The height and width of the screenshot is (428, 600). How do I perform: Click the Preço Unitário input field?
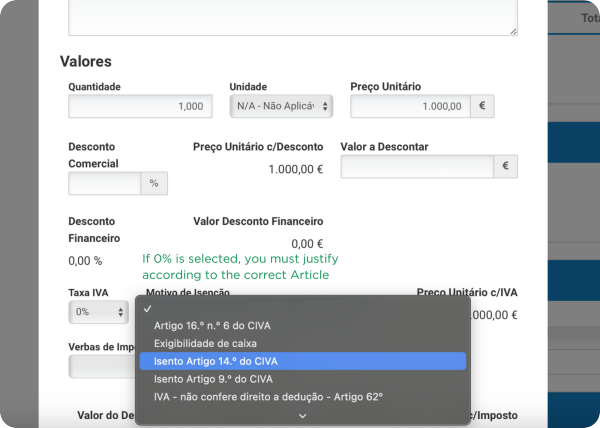(410, 106)
